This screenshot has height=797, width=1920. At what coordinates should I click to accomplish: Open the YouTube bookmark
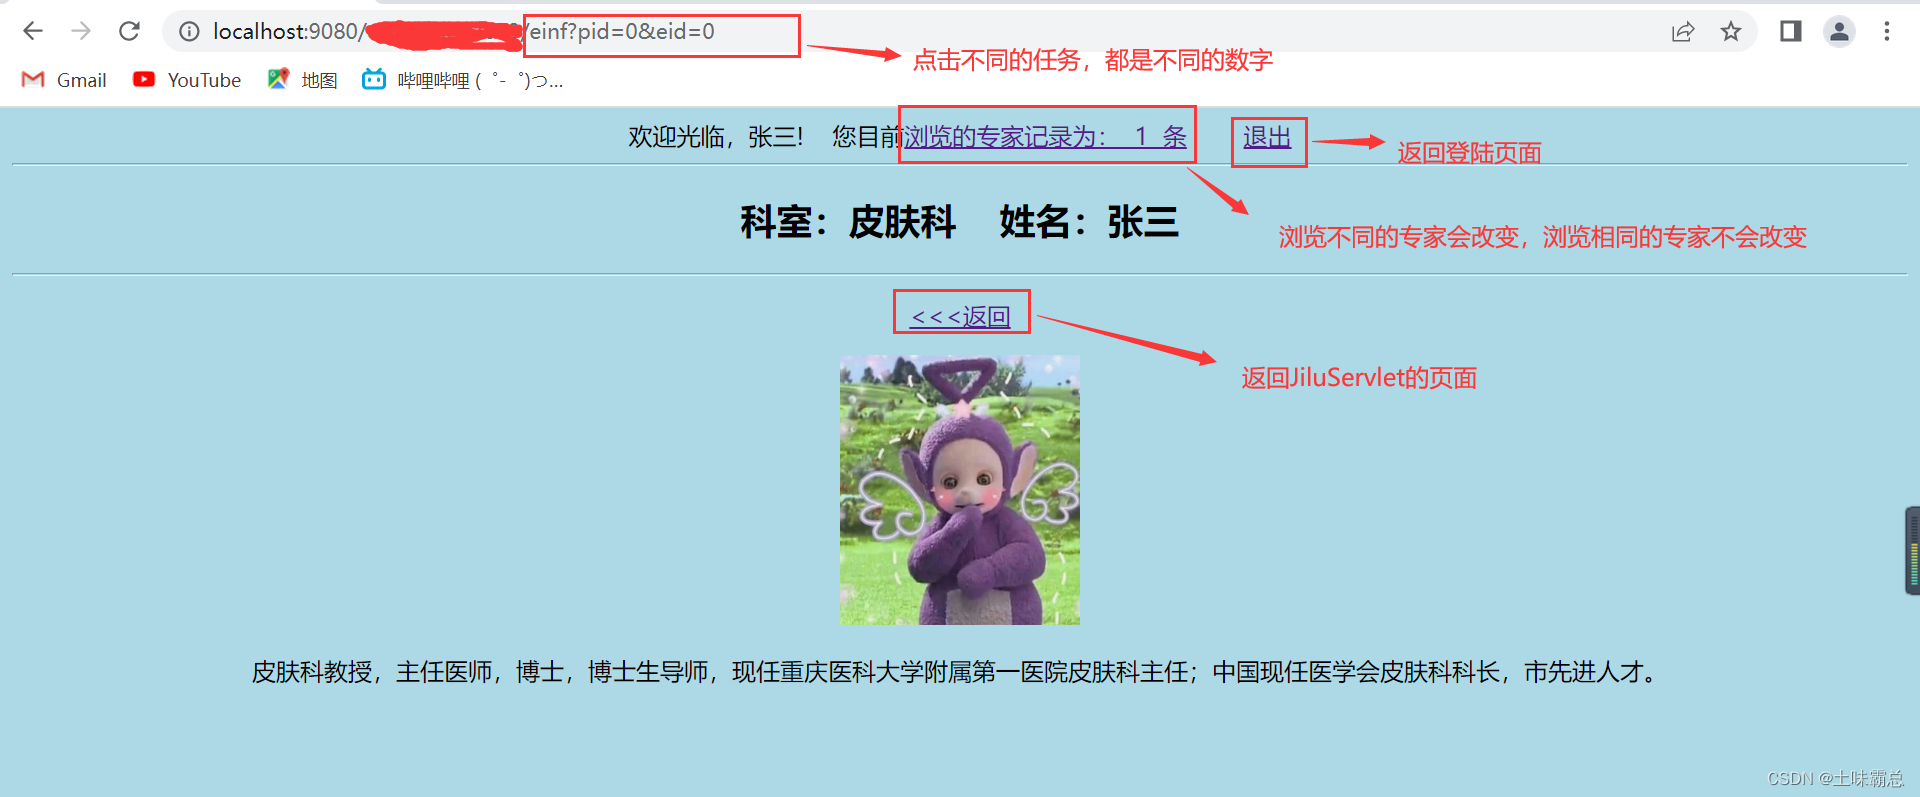click(x=187, y=80)
